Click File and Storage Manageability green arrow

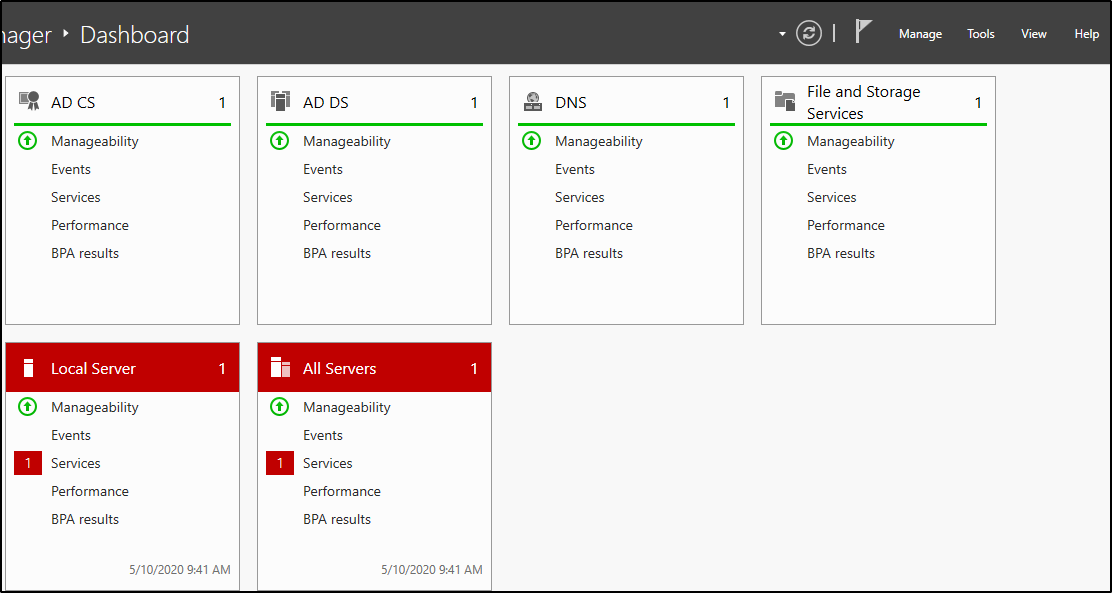click(783, 141)
